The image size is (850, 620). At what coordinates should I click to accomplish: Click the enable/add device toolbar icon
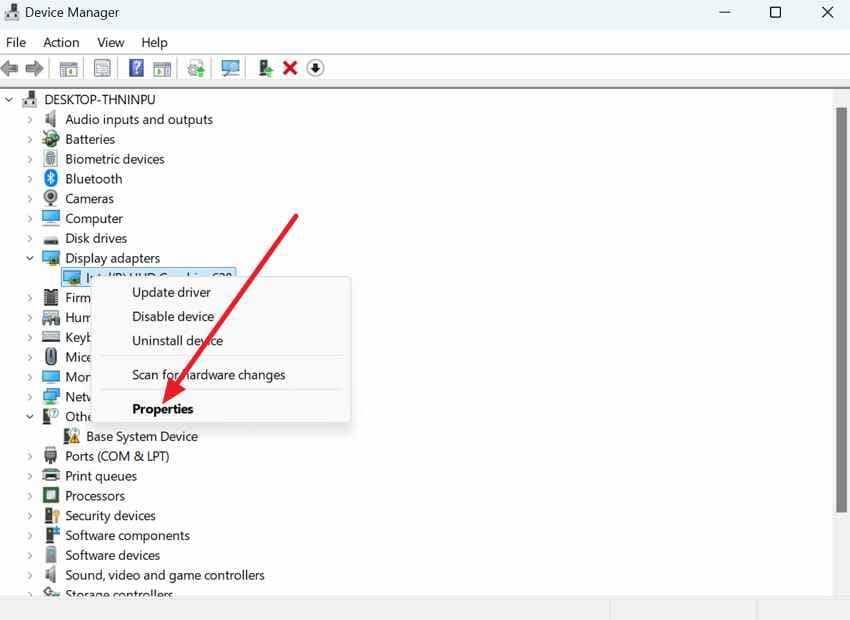tap(265, 68)
